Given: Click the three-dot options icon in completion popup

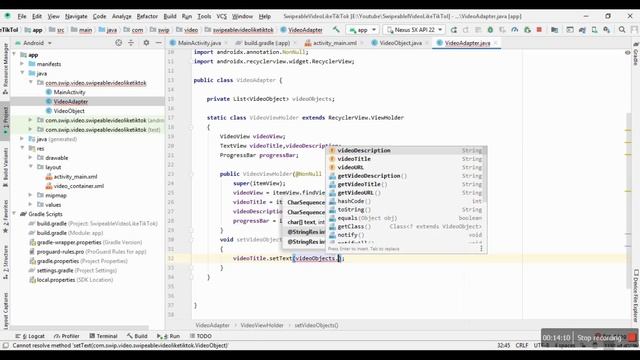Looking at the screenshot, I should click(x=481, y=248).
